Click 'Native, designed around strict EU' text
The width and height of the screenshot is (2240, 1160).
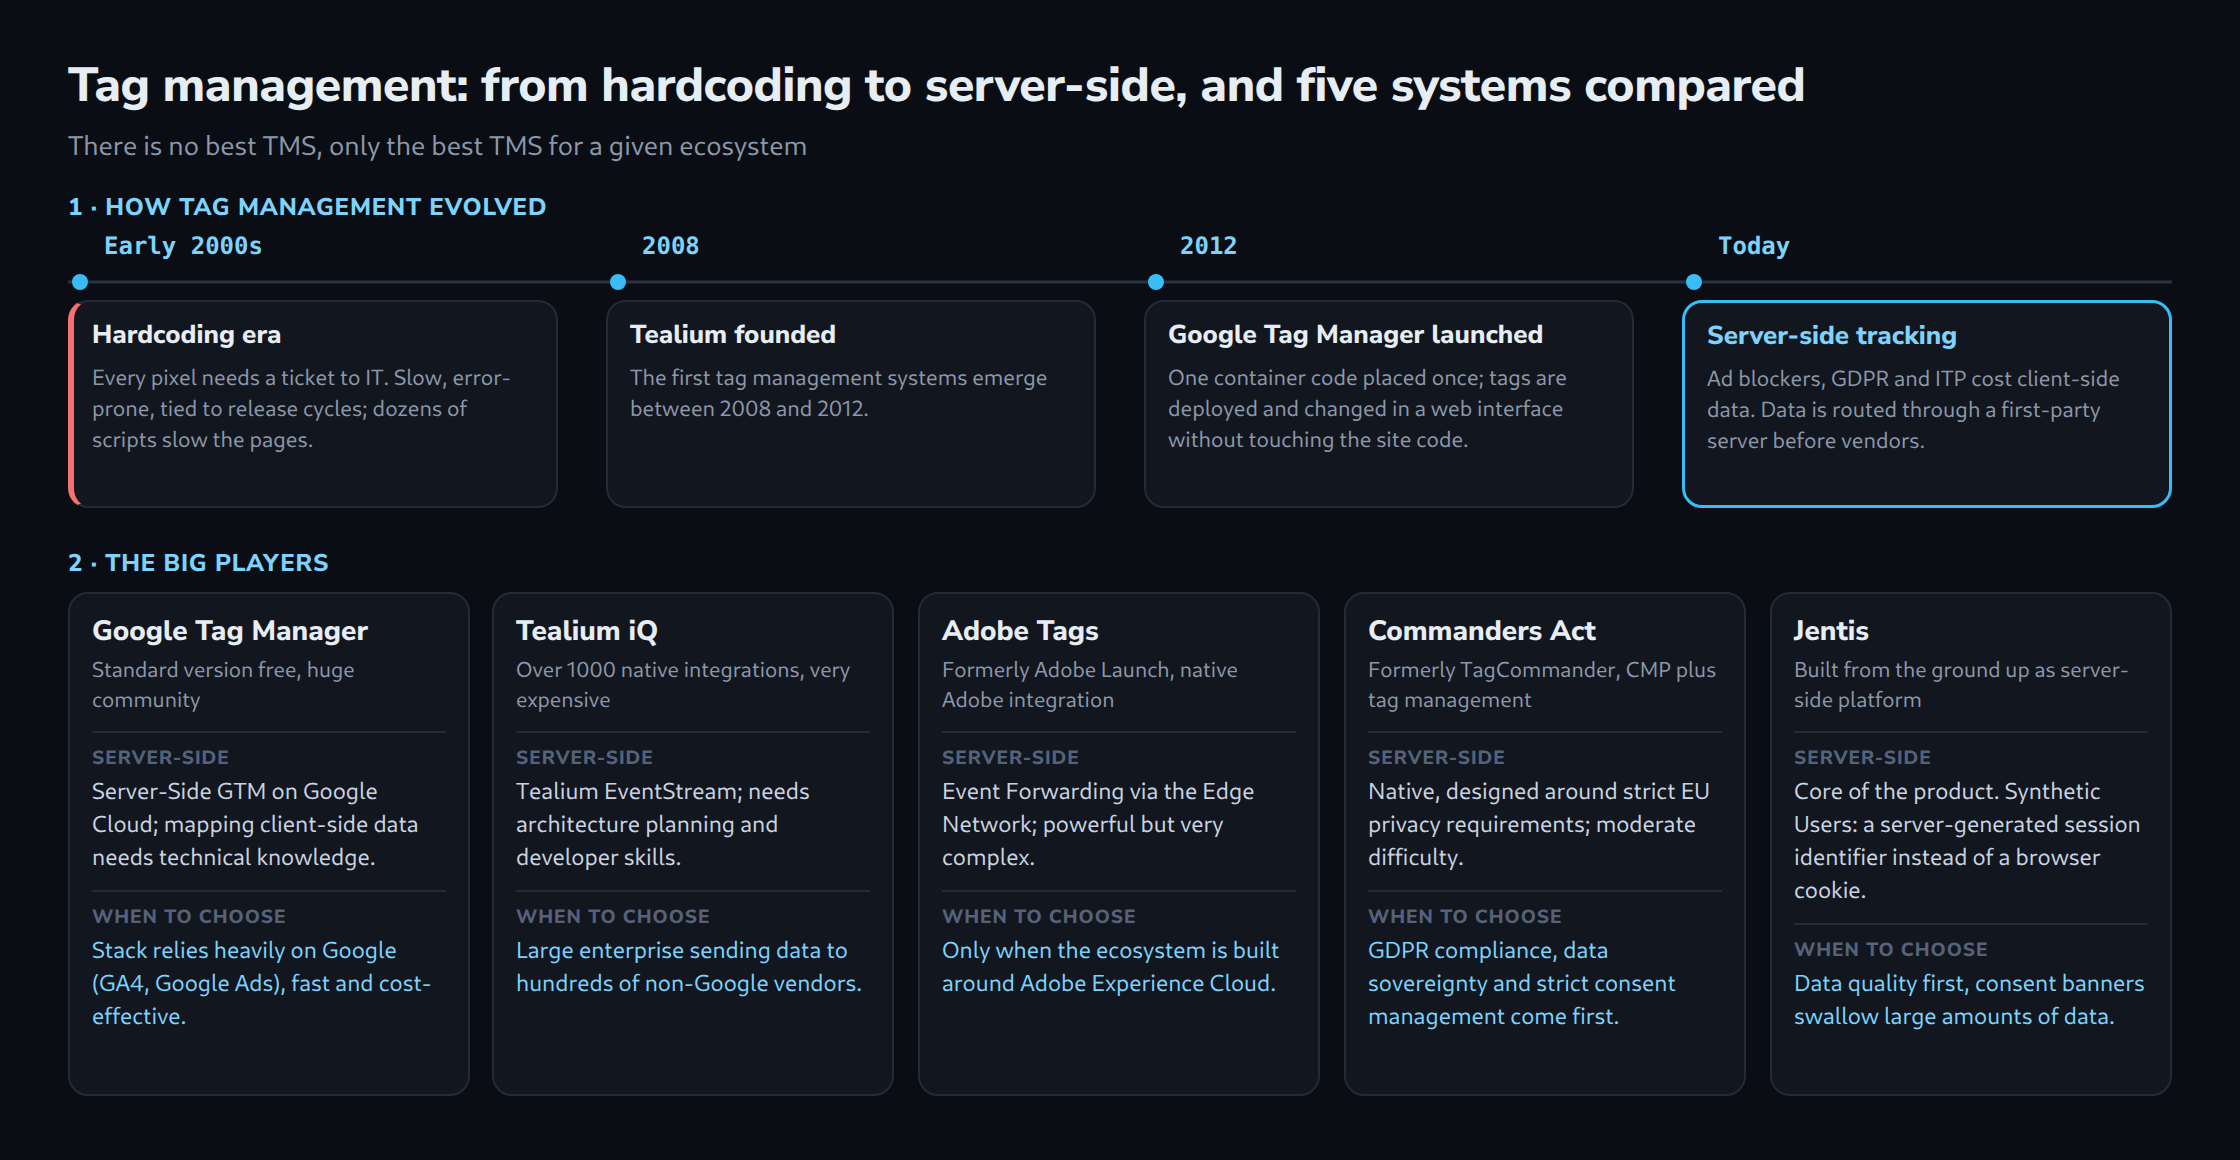(x=1539, y=824)
